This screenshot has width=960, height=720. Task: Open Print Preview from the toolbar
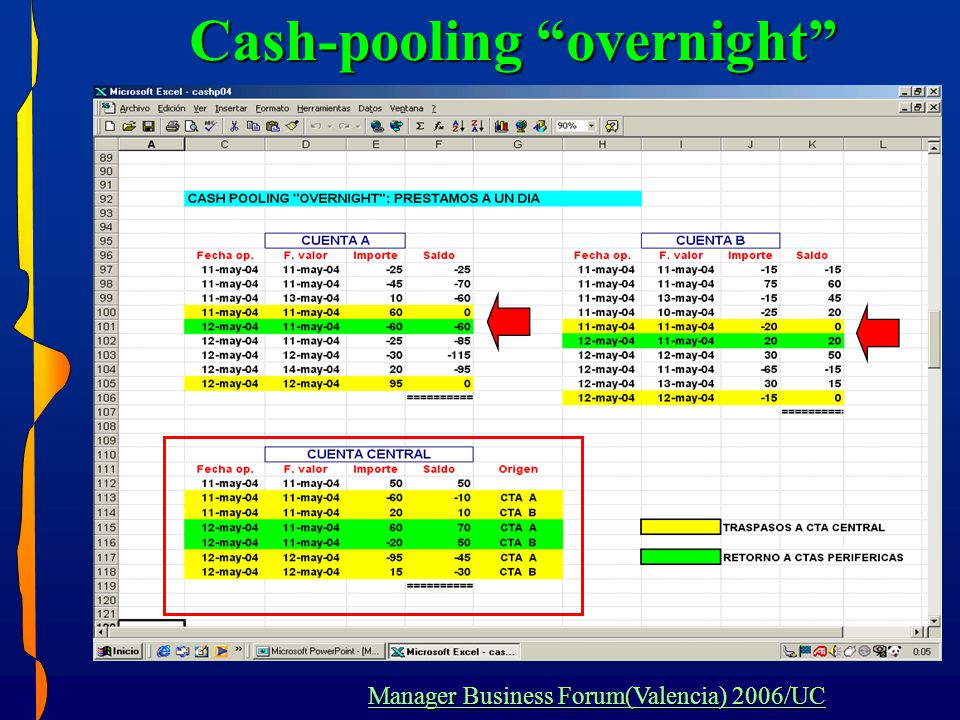pyautogui.click(x=192, y=126)
